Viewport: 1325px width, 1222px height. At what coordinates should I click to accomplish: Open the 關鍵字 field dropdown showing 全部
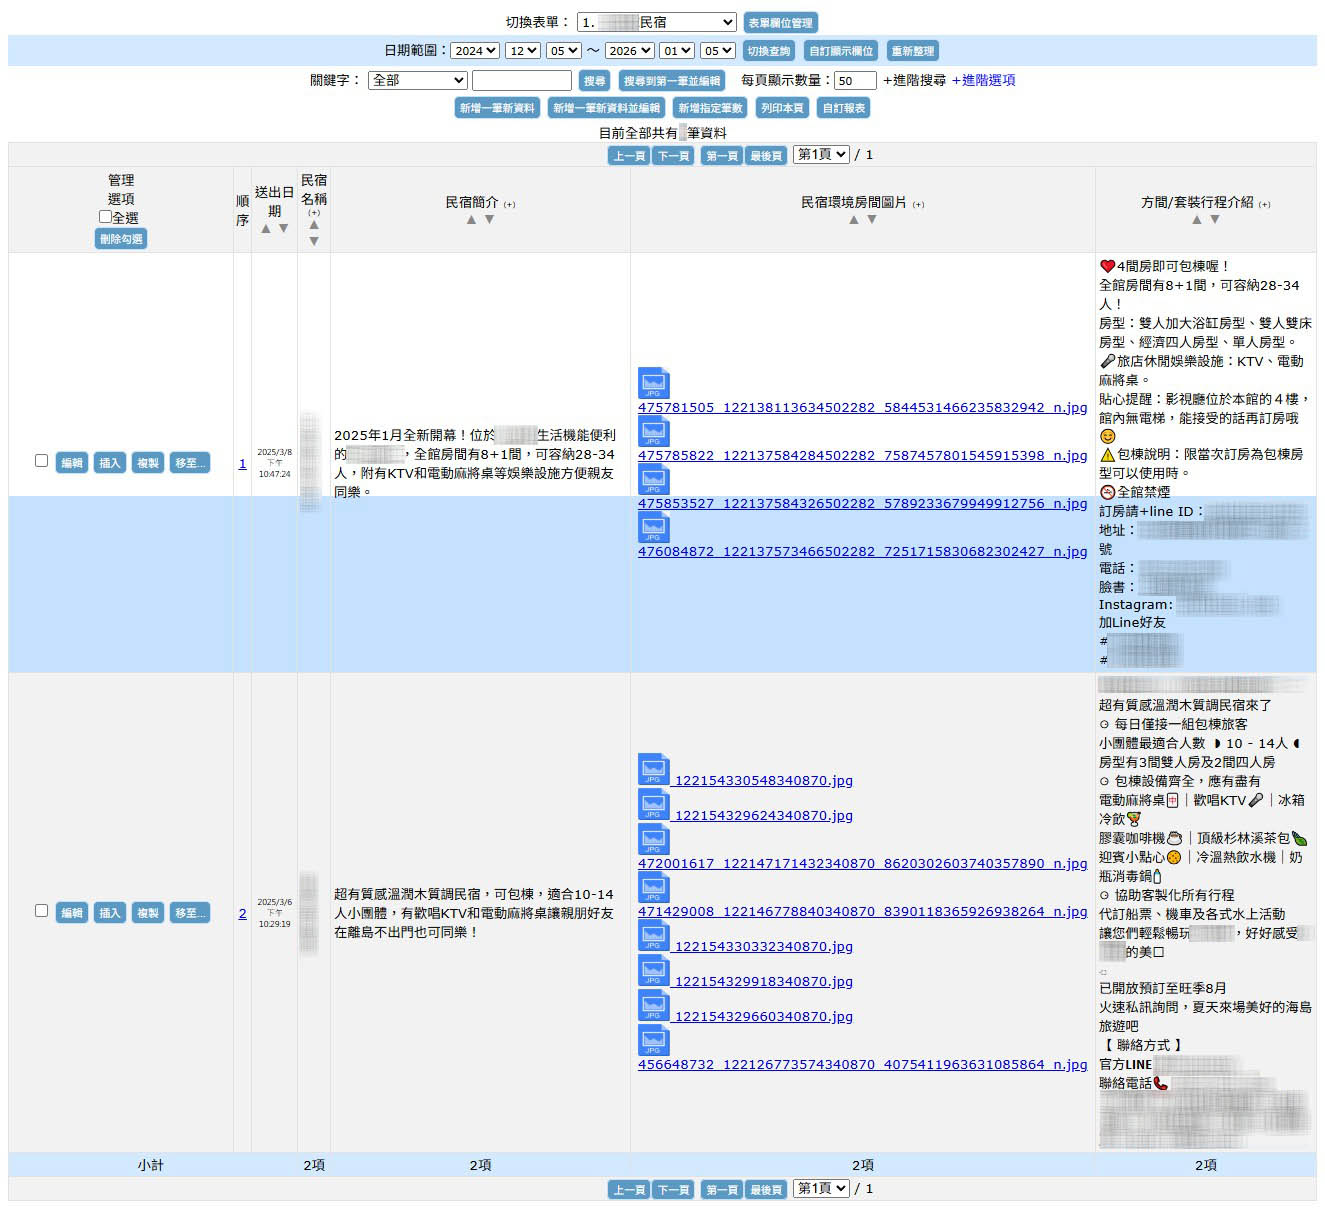(x=418, y=80)
